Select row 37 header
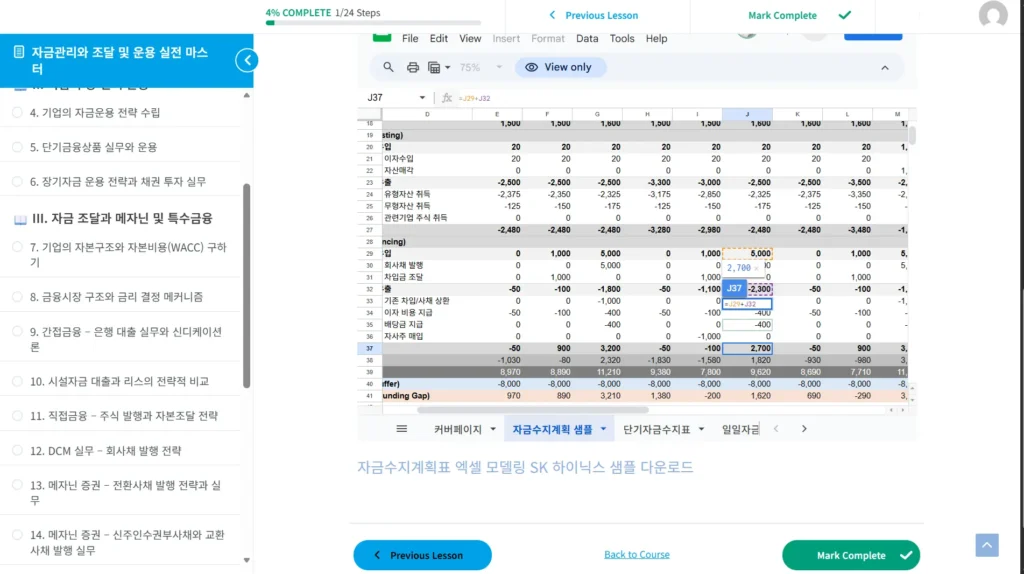1024x574 pixels. click(x=370, y=348)
